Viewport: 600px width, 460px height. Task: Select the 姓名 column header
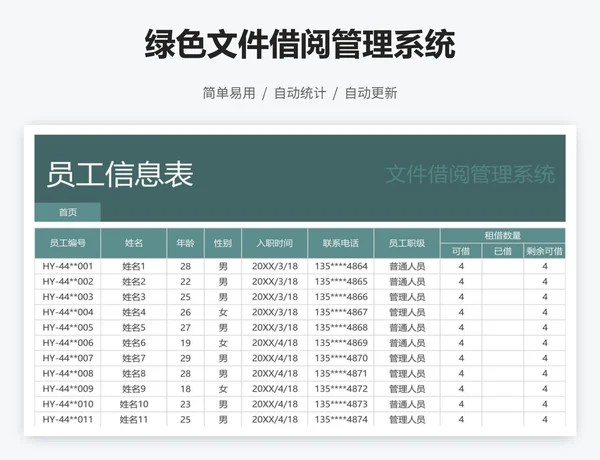134,243
